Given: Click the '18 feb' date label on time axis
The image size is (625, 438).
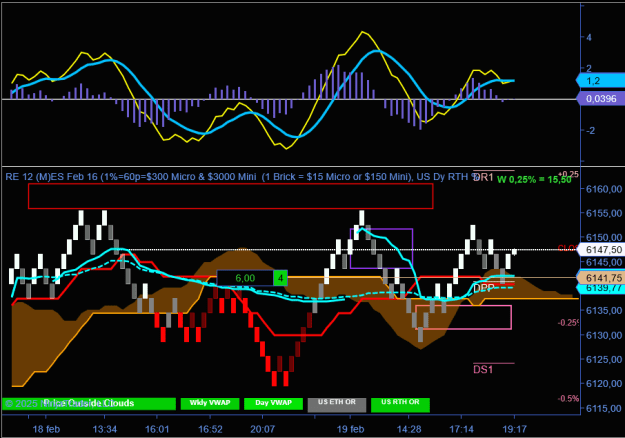Looking at the screenshot, I should [x=46, y=429].
